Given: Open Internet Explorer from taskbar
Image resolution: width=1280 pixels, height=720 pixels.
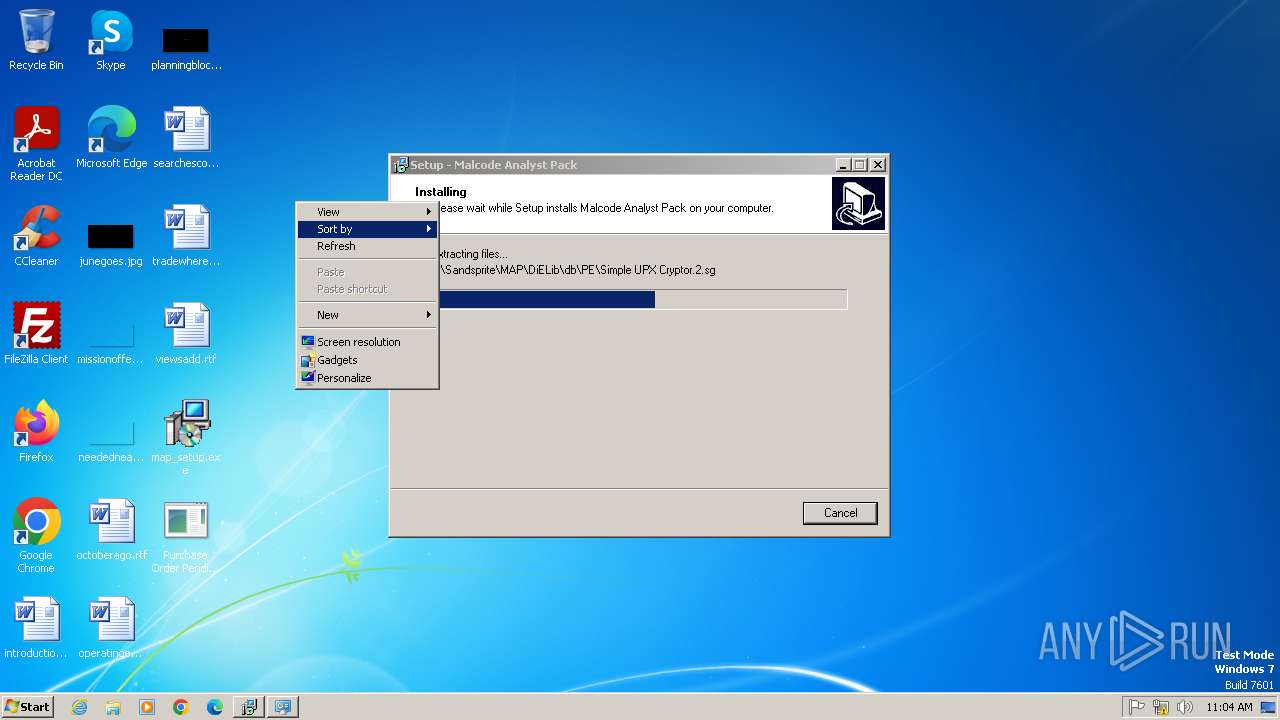Looking at the screenshot, I should [79, 707].
